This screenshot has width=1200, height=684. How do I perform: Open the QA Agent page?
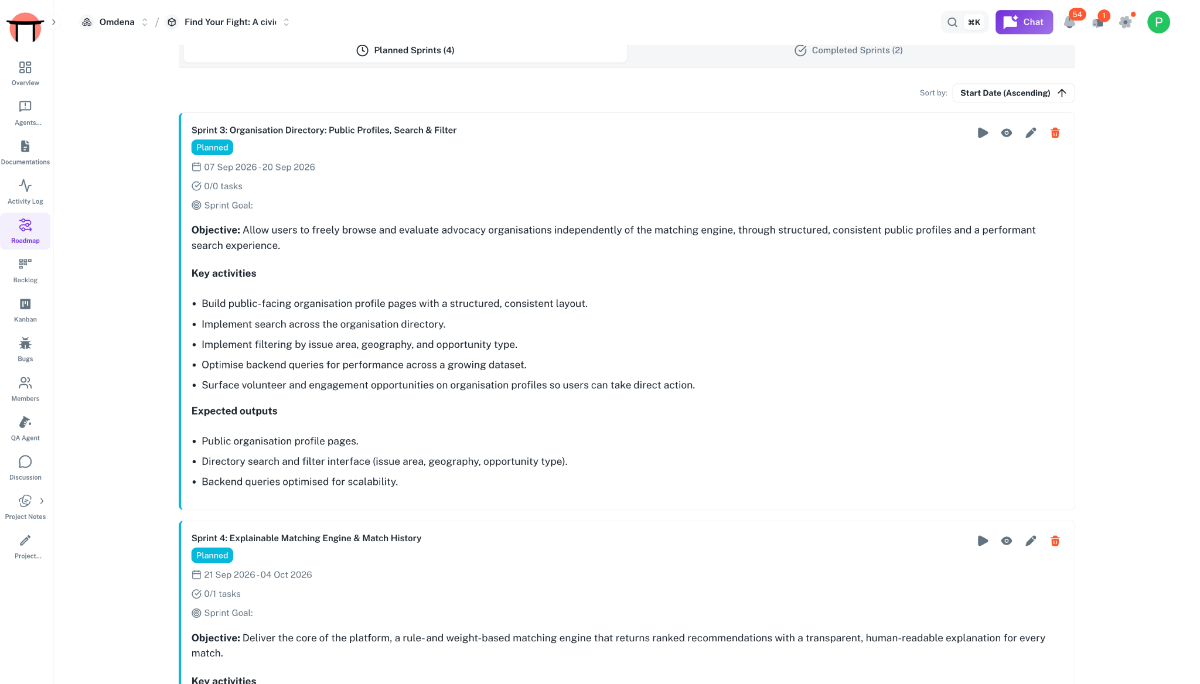[25, 428]
